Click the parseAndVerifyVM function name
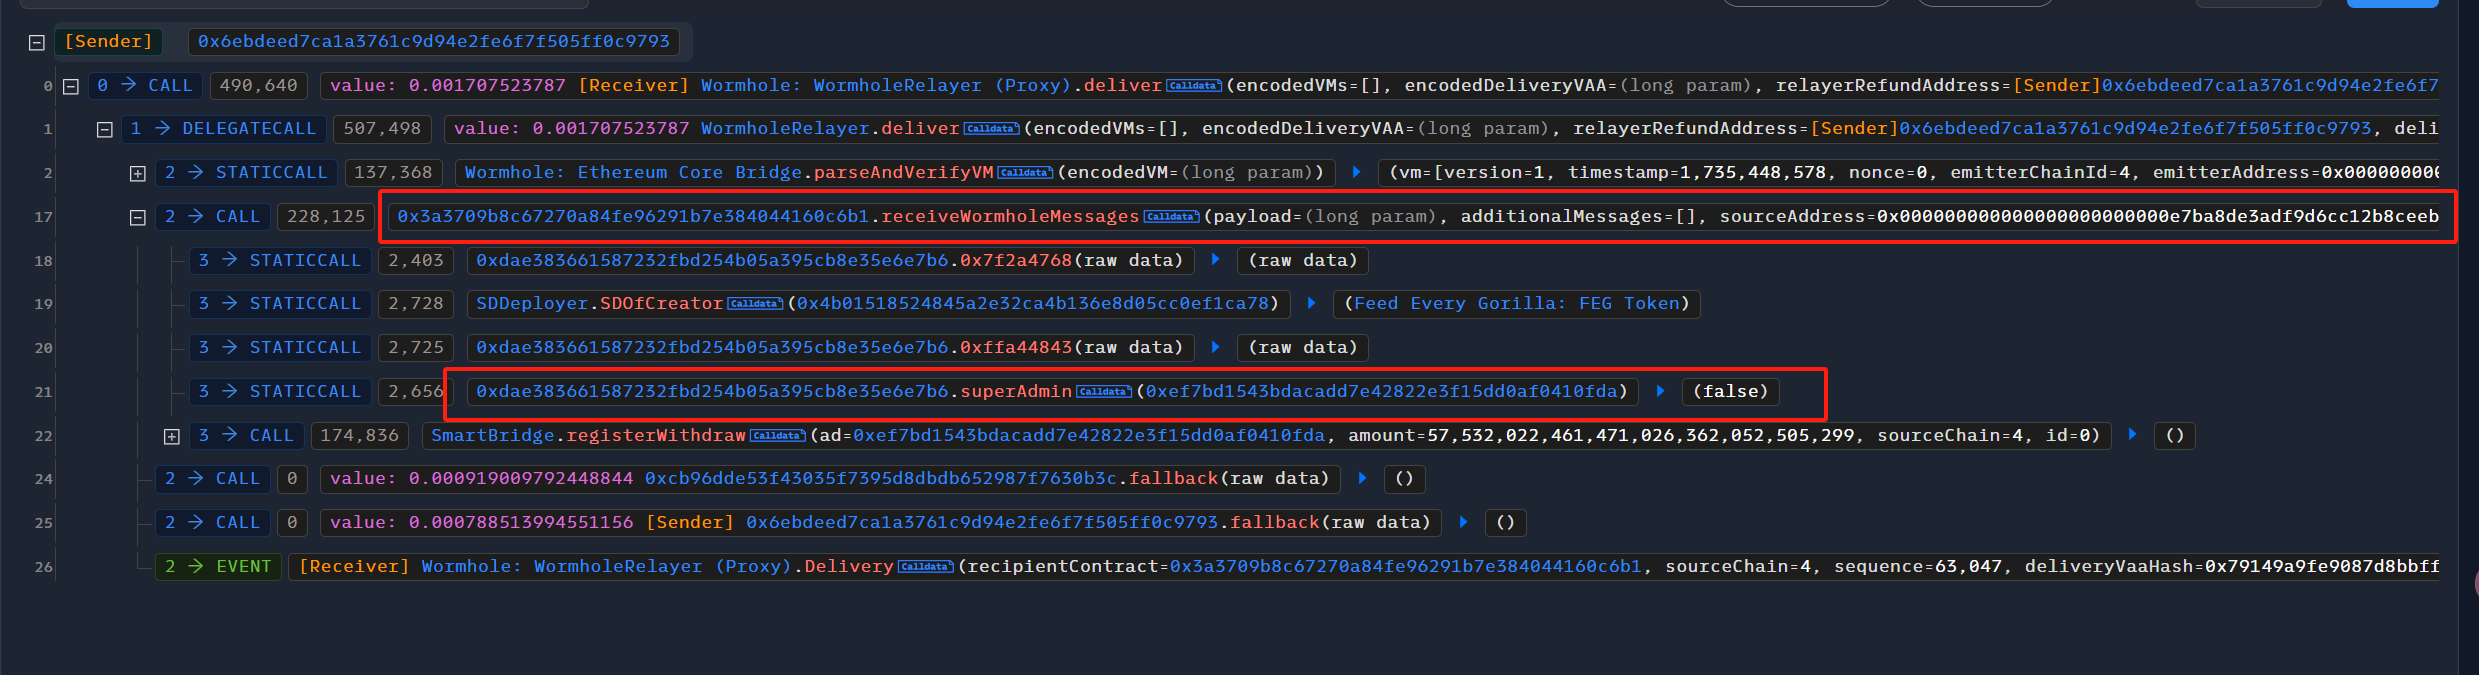This screenshot has height=675, width=2479. 904,173
